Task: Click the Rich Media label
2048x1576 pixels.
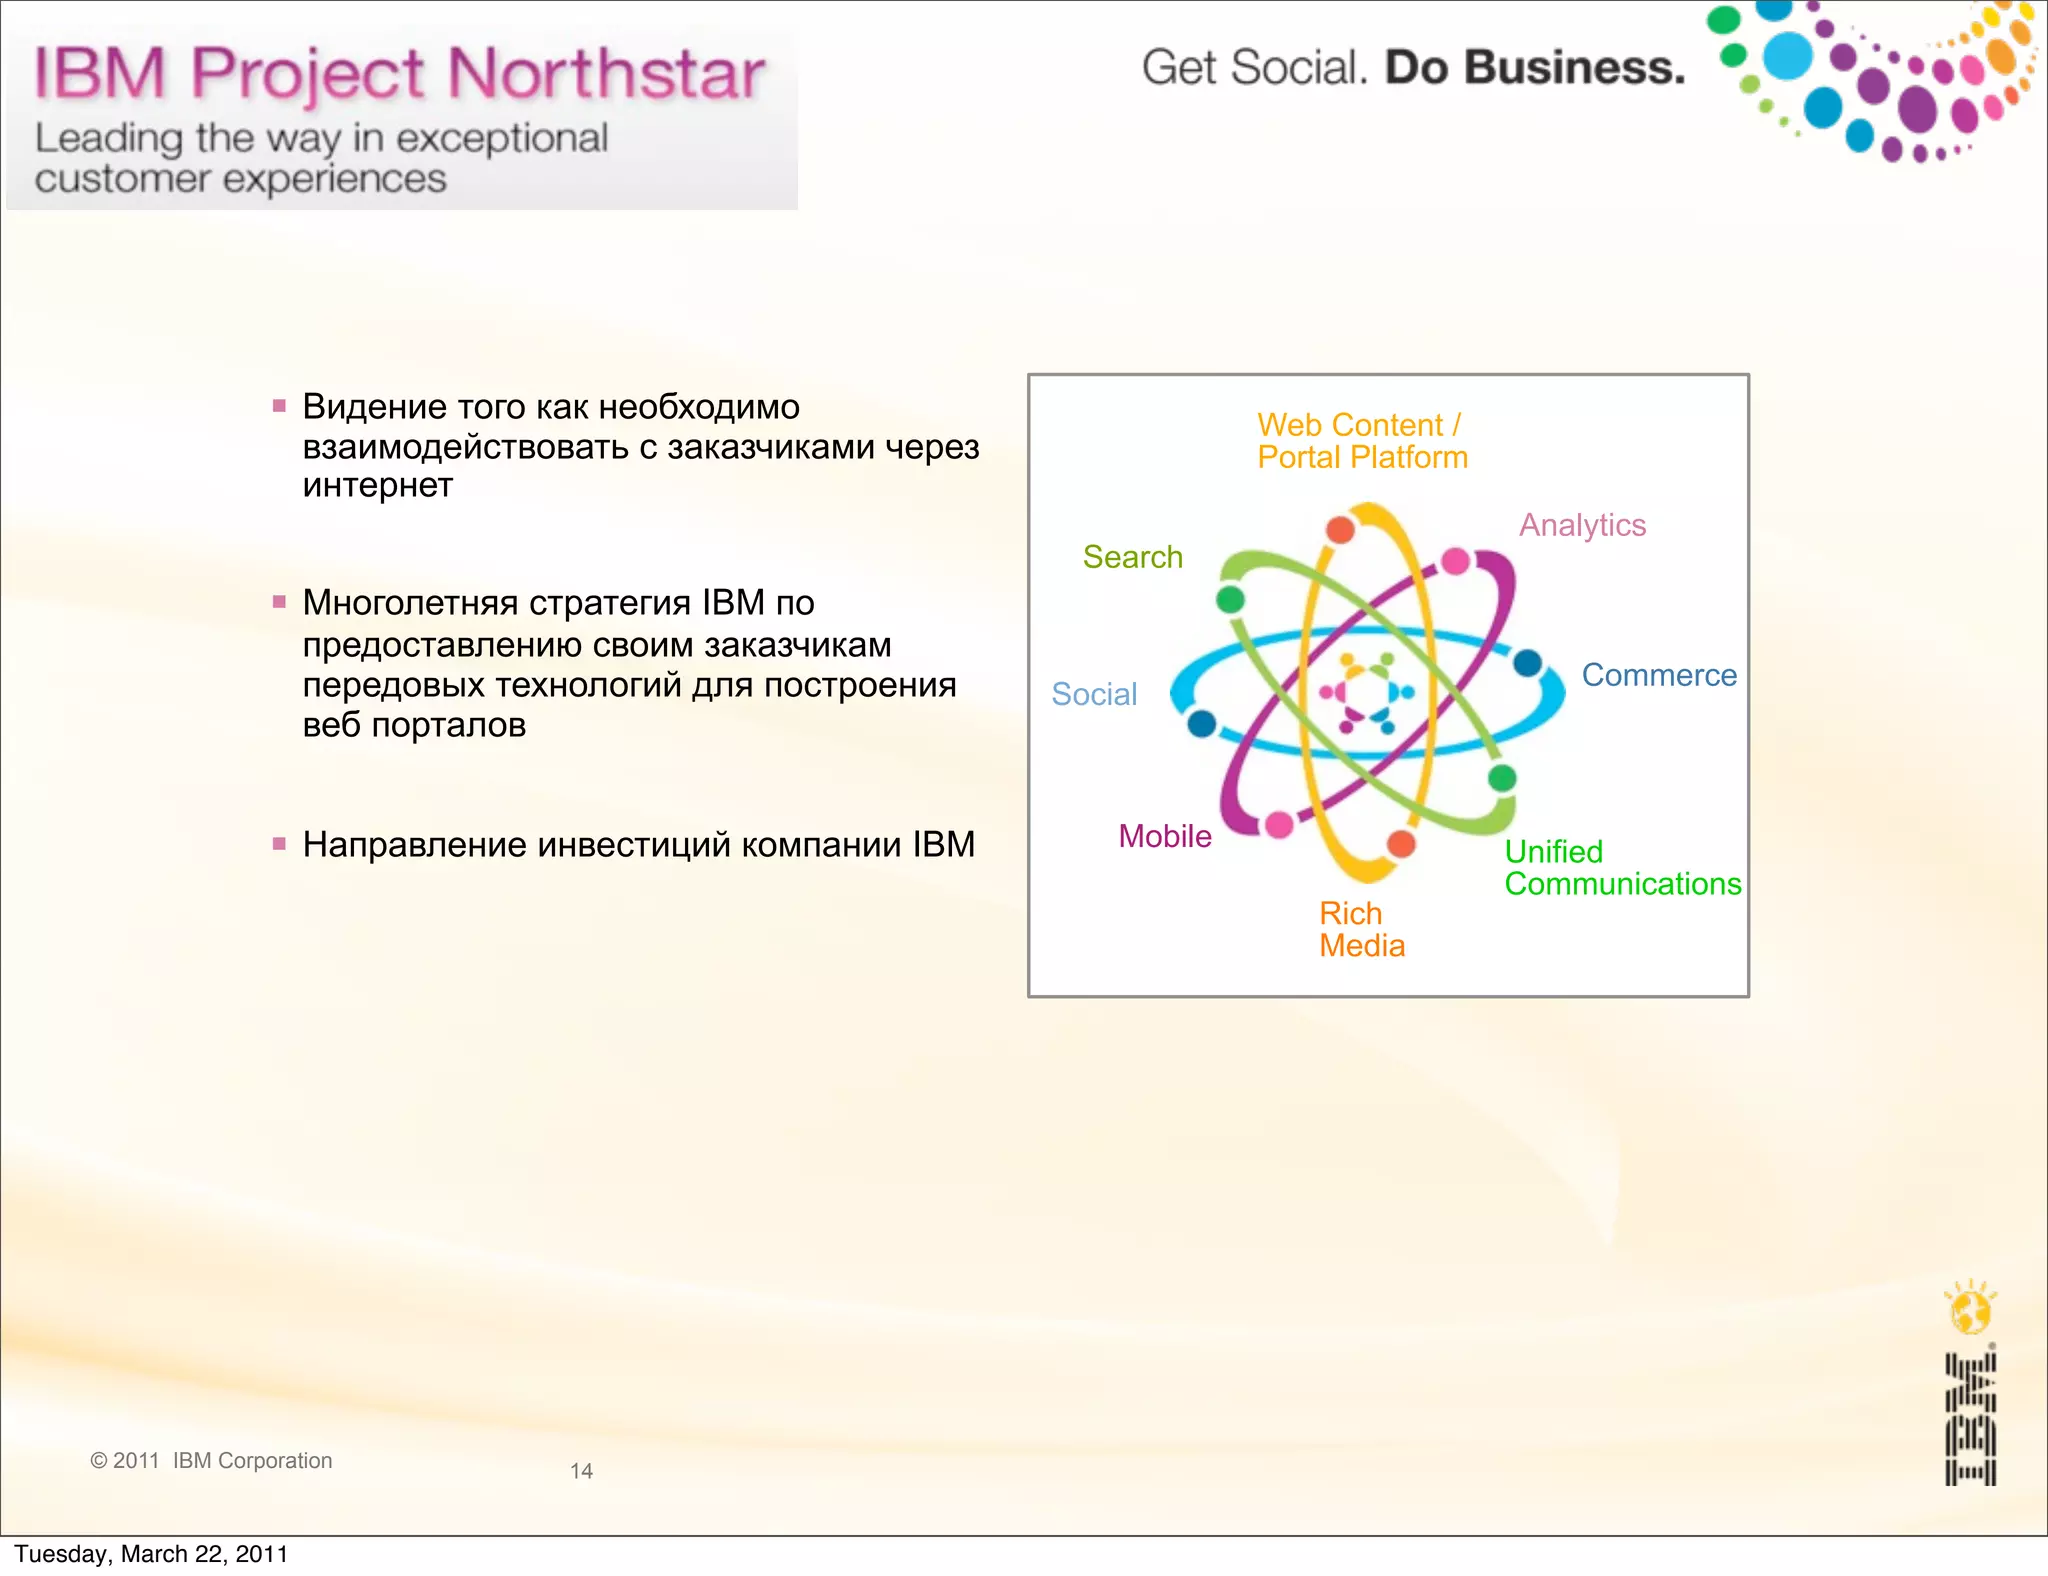Action: [1361, 929]
